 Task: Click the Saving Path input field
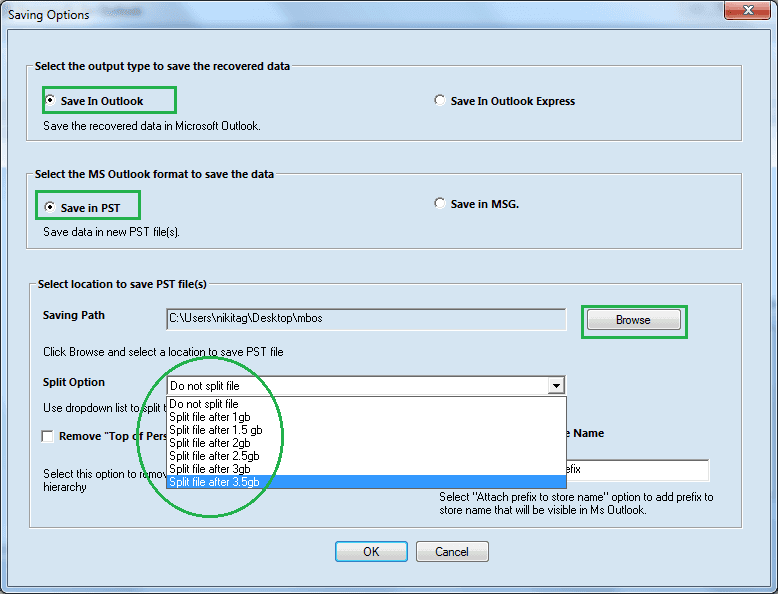coord(366,319)
